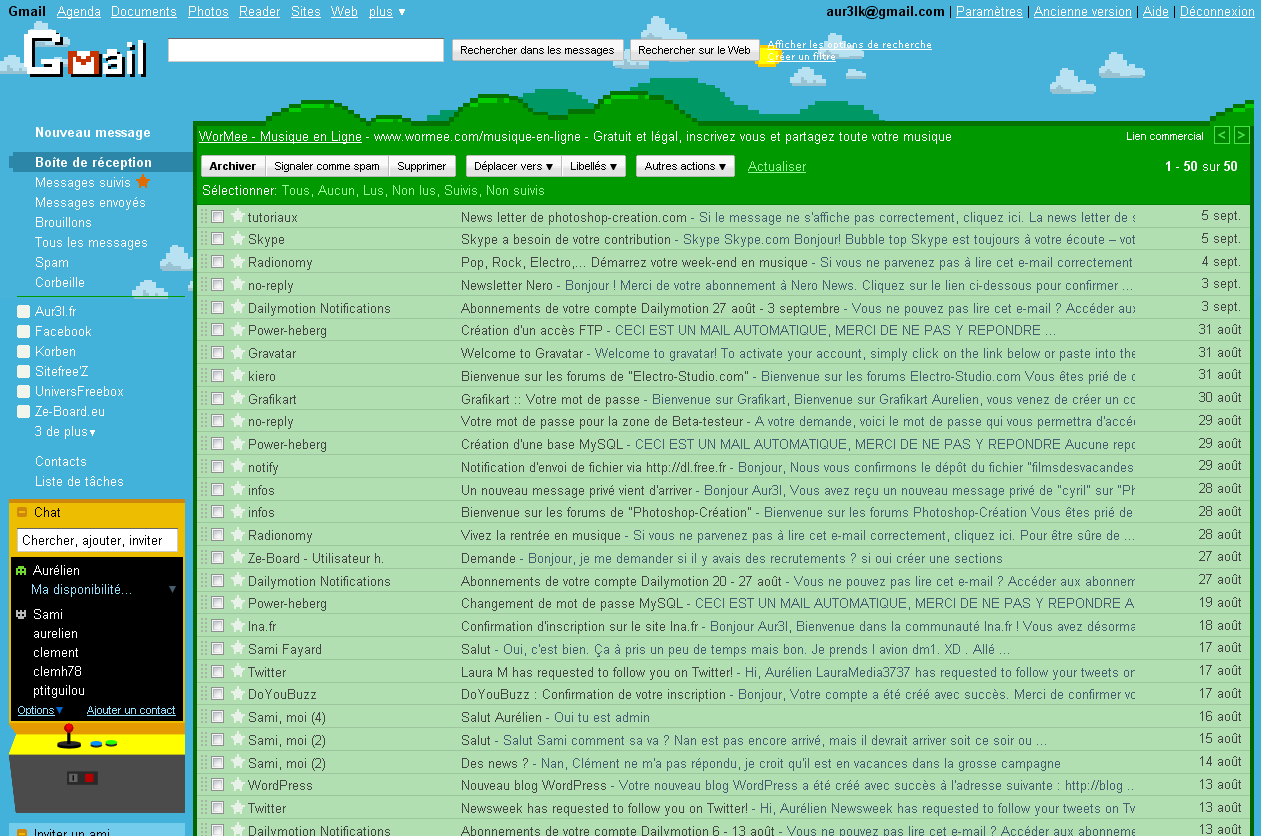This screenshot has height=836, width=1261.
Task: Click the Korben label color square
Action: pos(24,351)
